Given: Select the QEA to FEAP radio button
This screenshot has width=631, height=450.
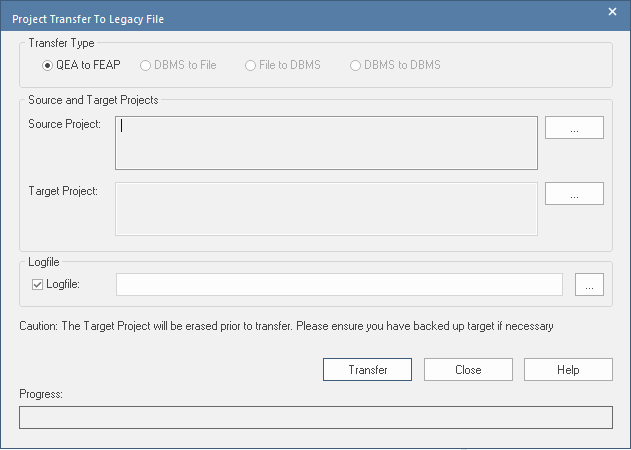Looking at the screenshot, I should point(48,65).
